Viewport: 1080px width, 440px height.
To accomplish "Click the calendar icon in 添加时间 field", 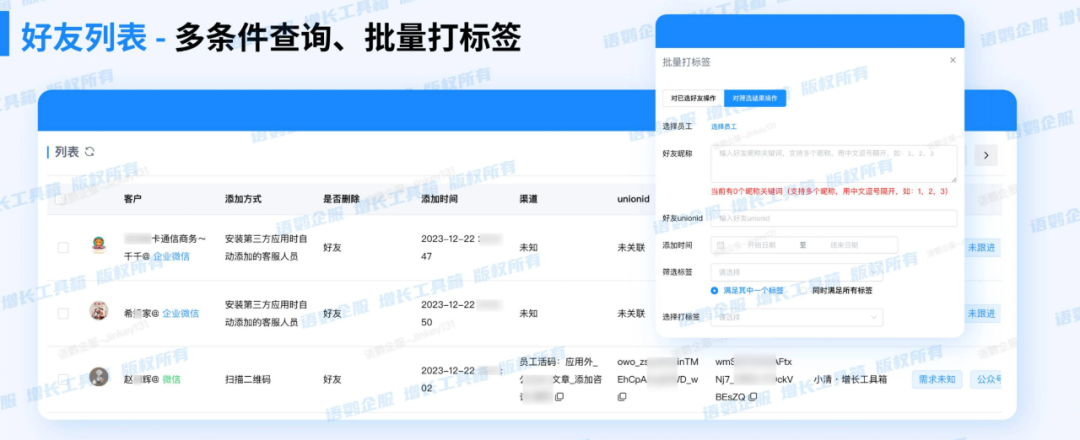I will point(721,245).
